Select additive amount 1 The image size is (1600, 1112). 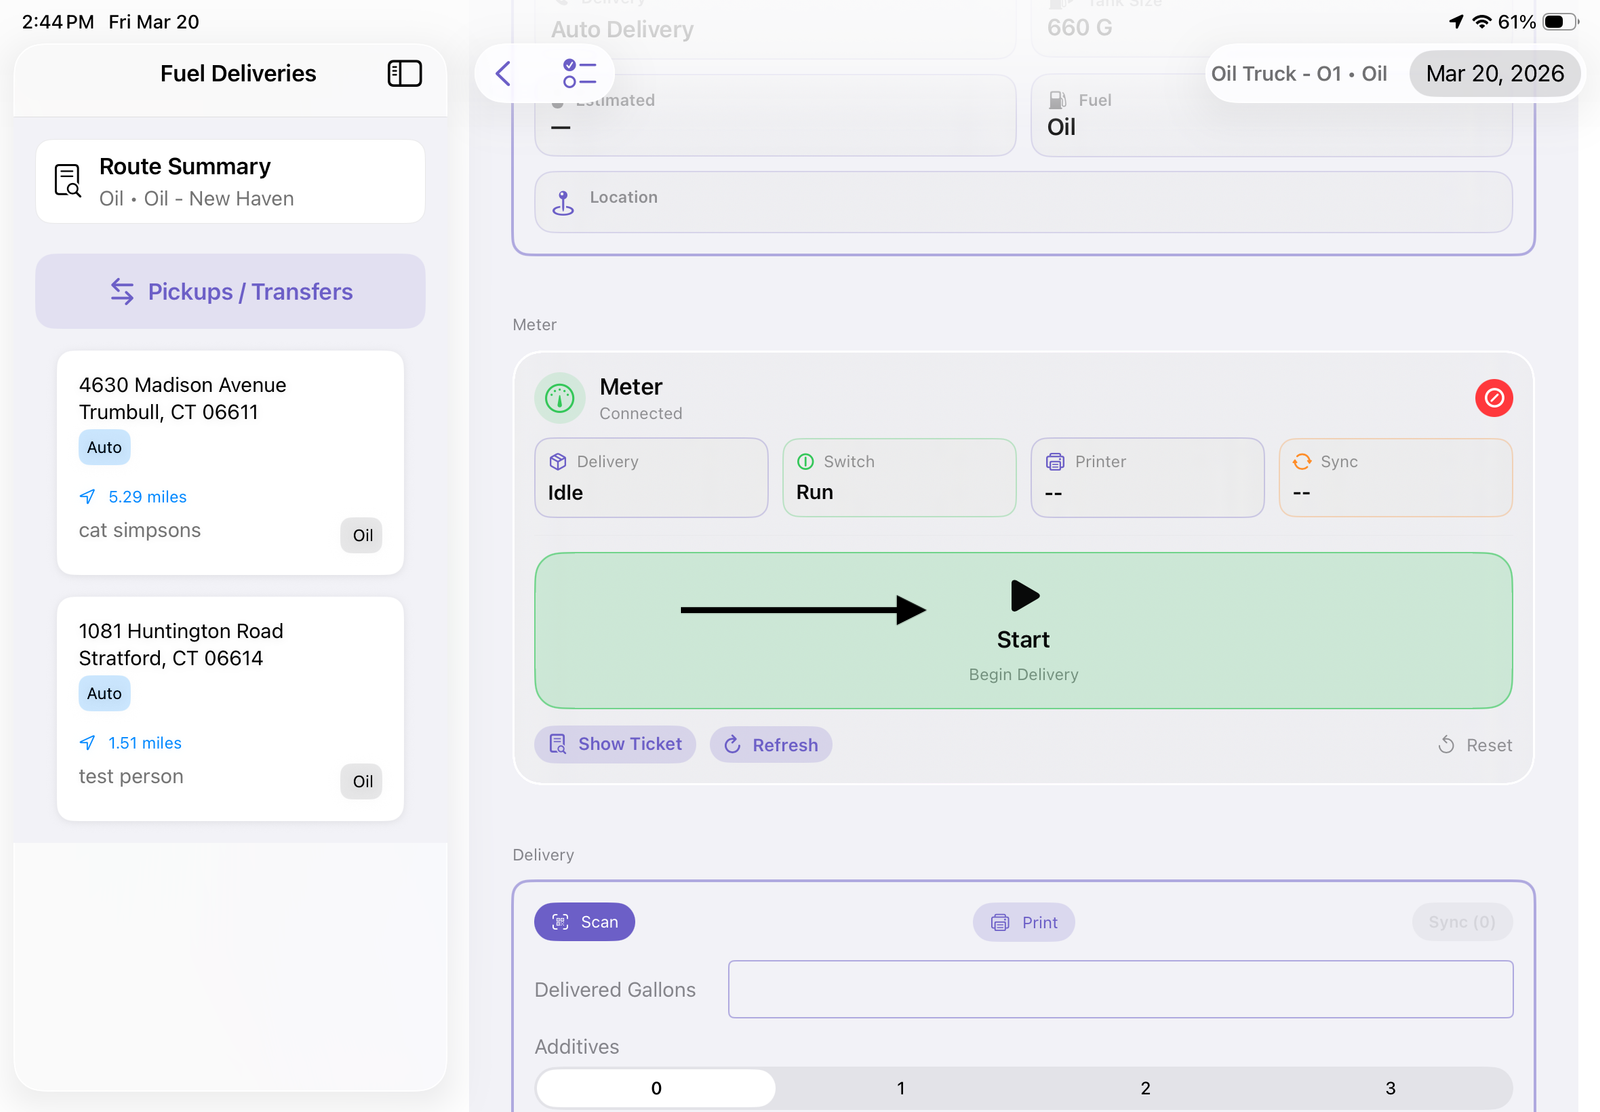(x=900, y=1088)
